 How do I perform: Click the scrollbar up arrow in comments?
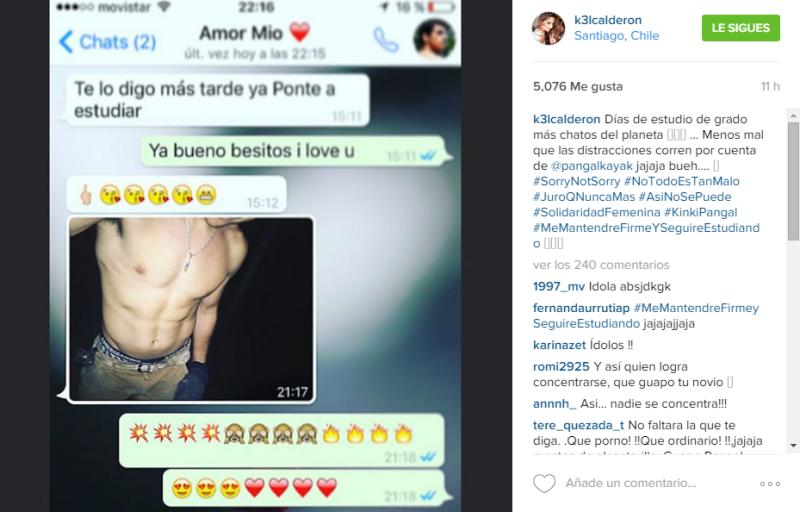pos(793,115)
